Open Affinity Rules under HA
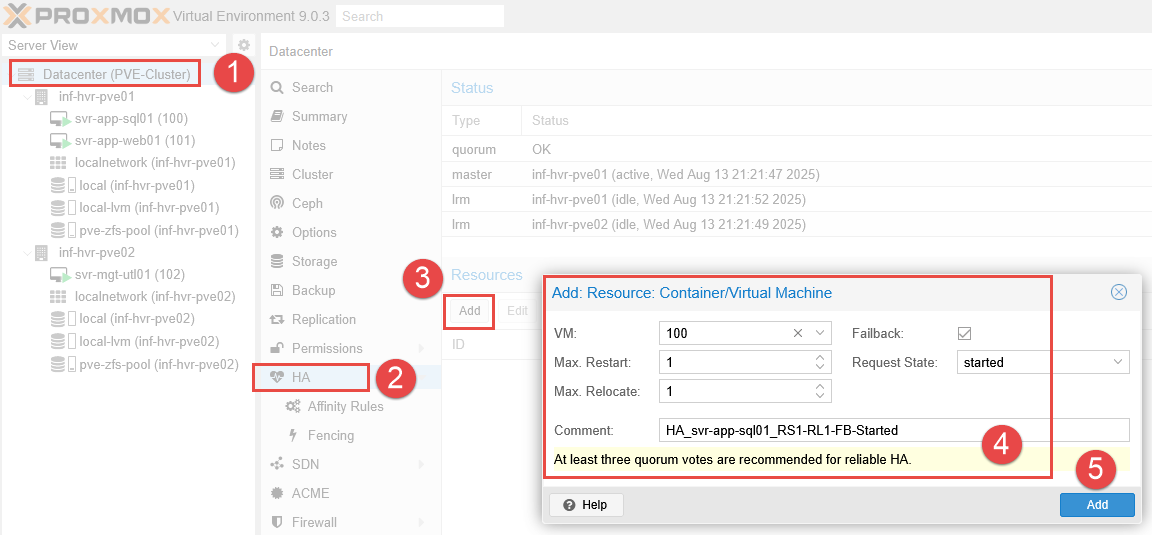The image size is (1152, 535). pos(345,406)
